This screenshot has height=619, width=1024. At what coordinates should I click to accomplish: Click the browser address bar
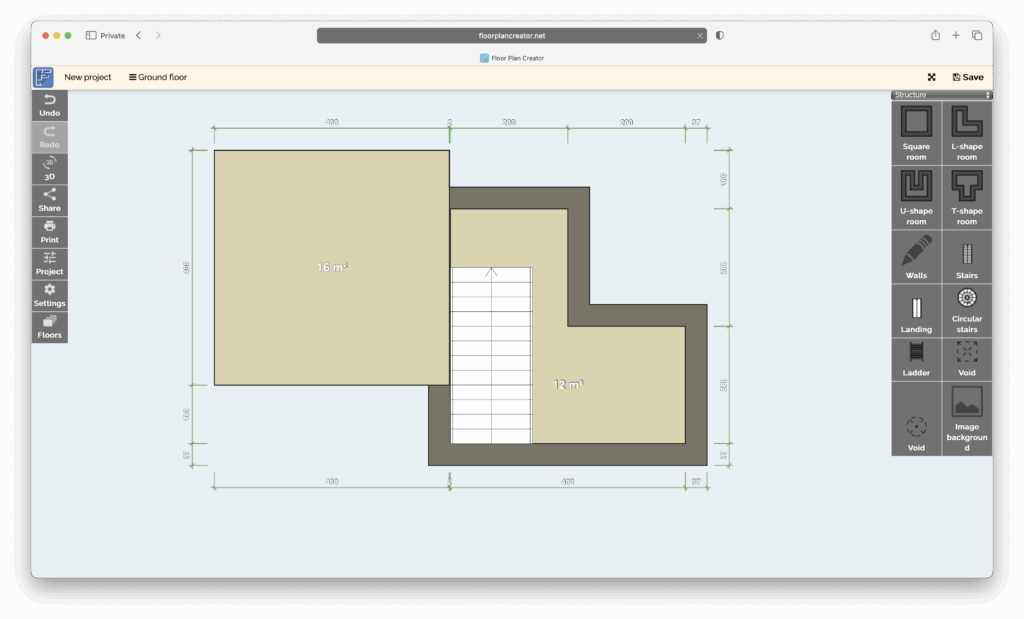click(510, 35)
